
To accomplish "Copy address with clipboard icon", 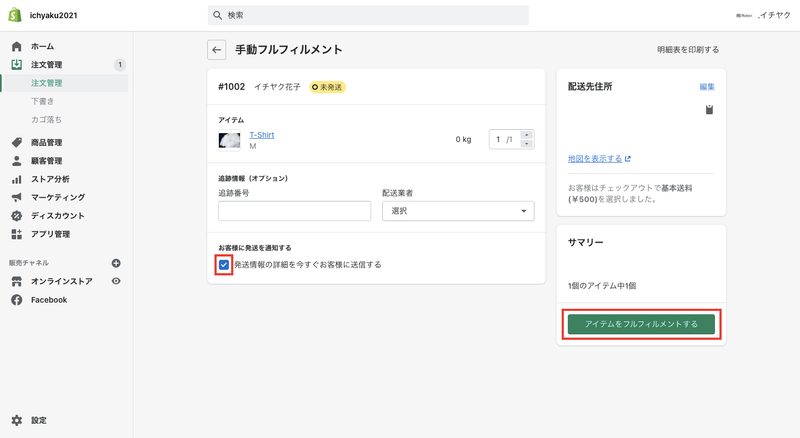I will (x=709, y=110).
